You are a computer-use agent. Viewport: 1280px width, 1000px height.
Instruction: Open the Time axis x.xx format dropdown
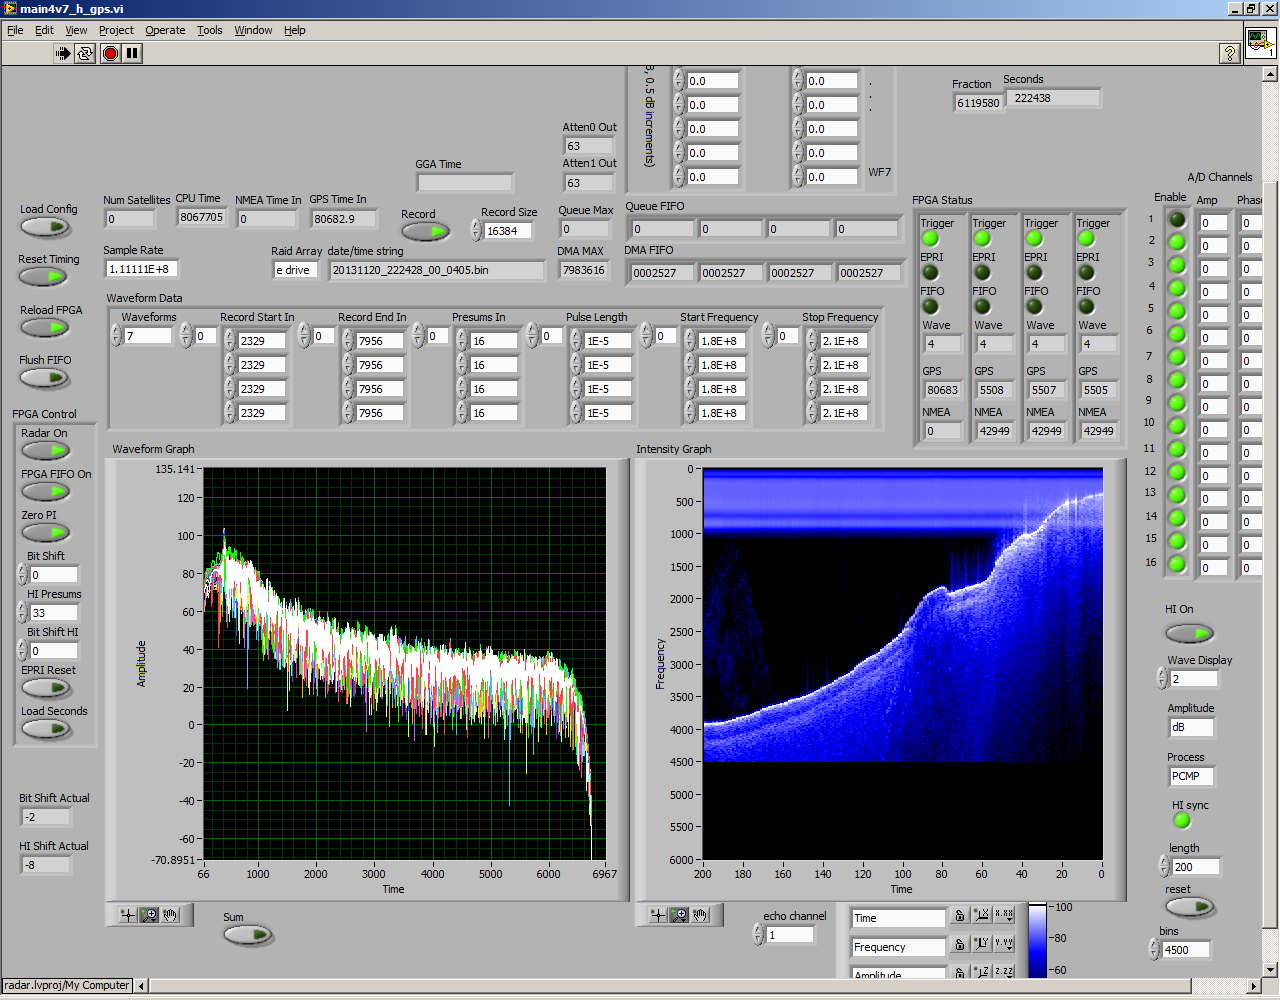point(1003,915)
